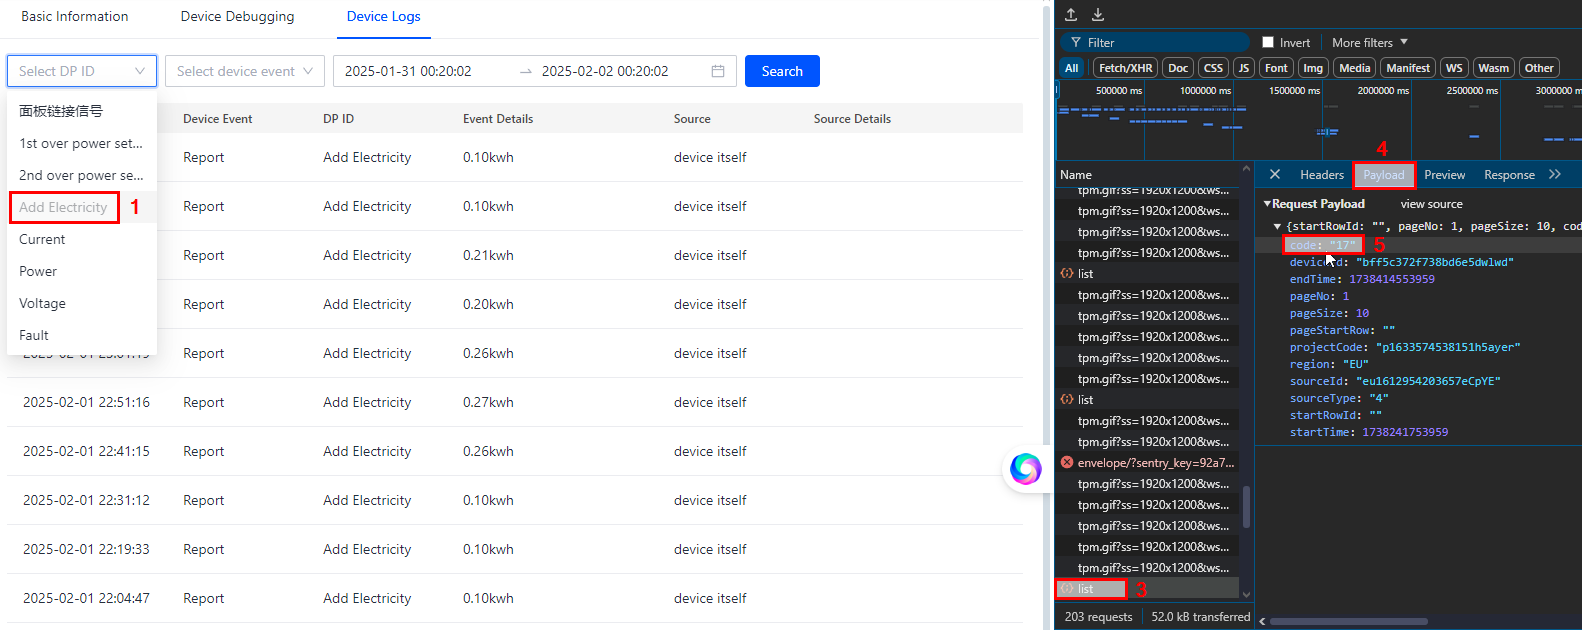The width and height of the screenshot is (1582, 630).
Task: Click the 0.27kwh event details cell
Action: pyautogui.click(x=488, y=402)
